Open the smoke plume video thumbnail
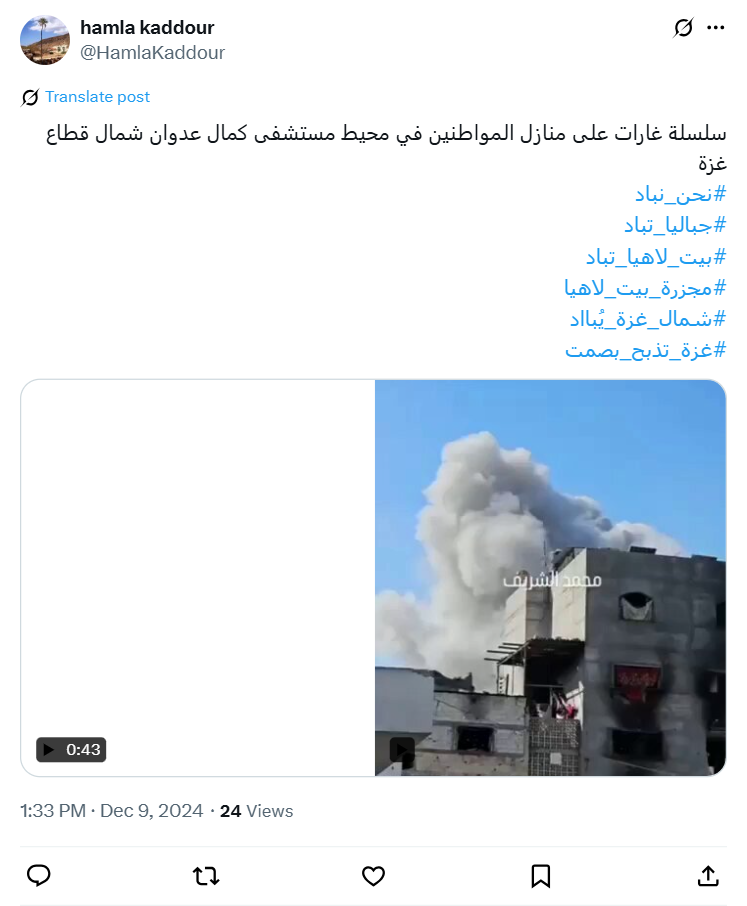This screenshot has height=906, width=747. tap(550, 578)
